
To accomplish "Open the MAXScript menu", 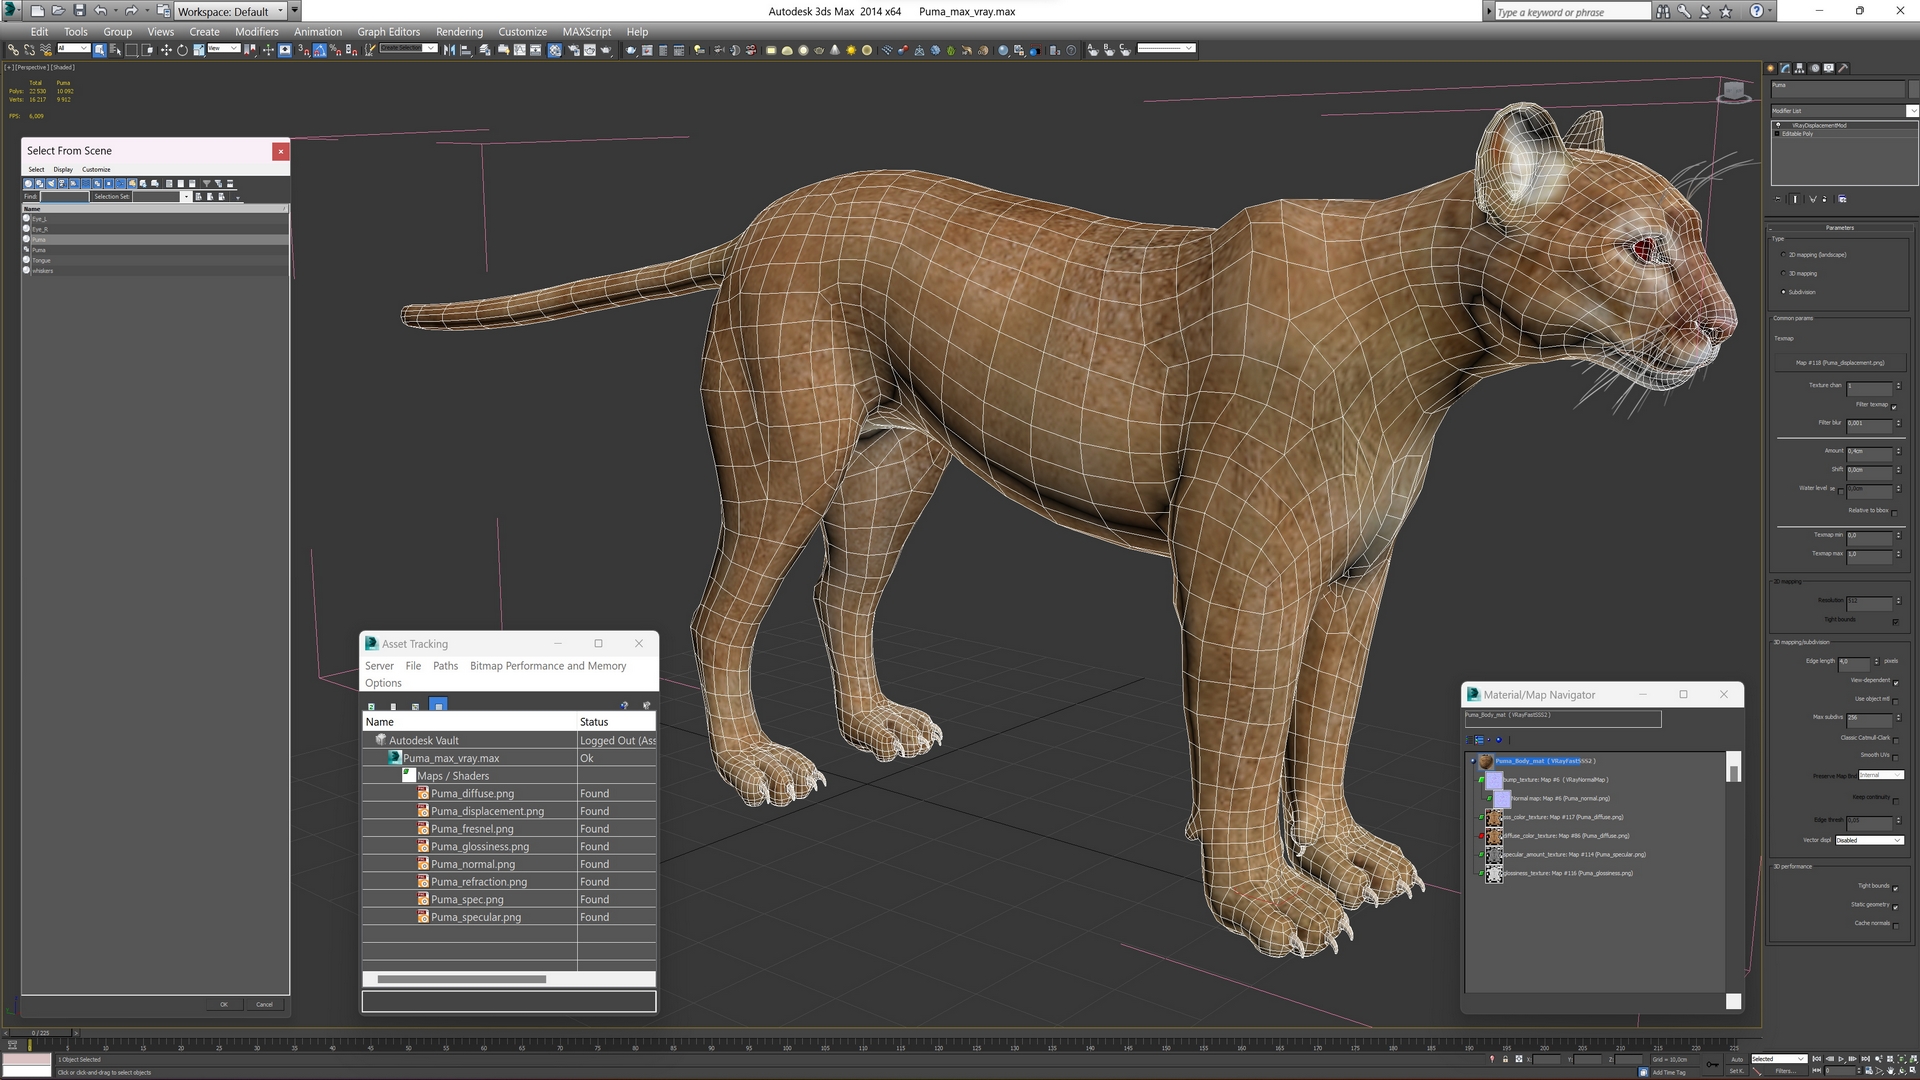I will (586, 32).
